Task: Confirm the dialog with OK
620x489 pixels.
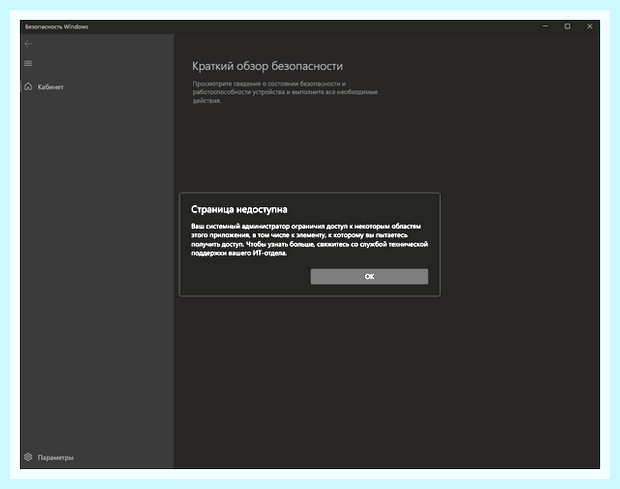Action: click(x=369, y=276)
